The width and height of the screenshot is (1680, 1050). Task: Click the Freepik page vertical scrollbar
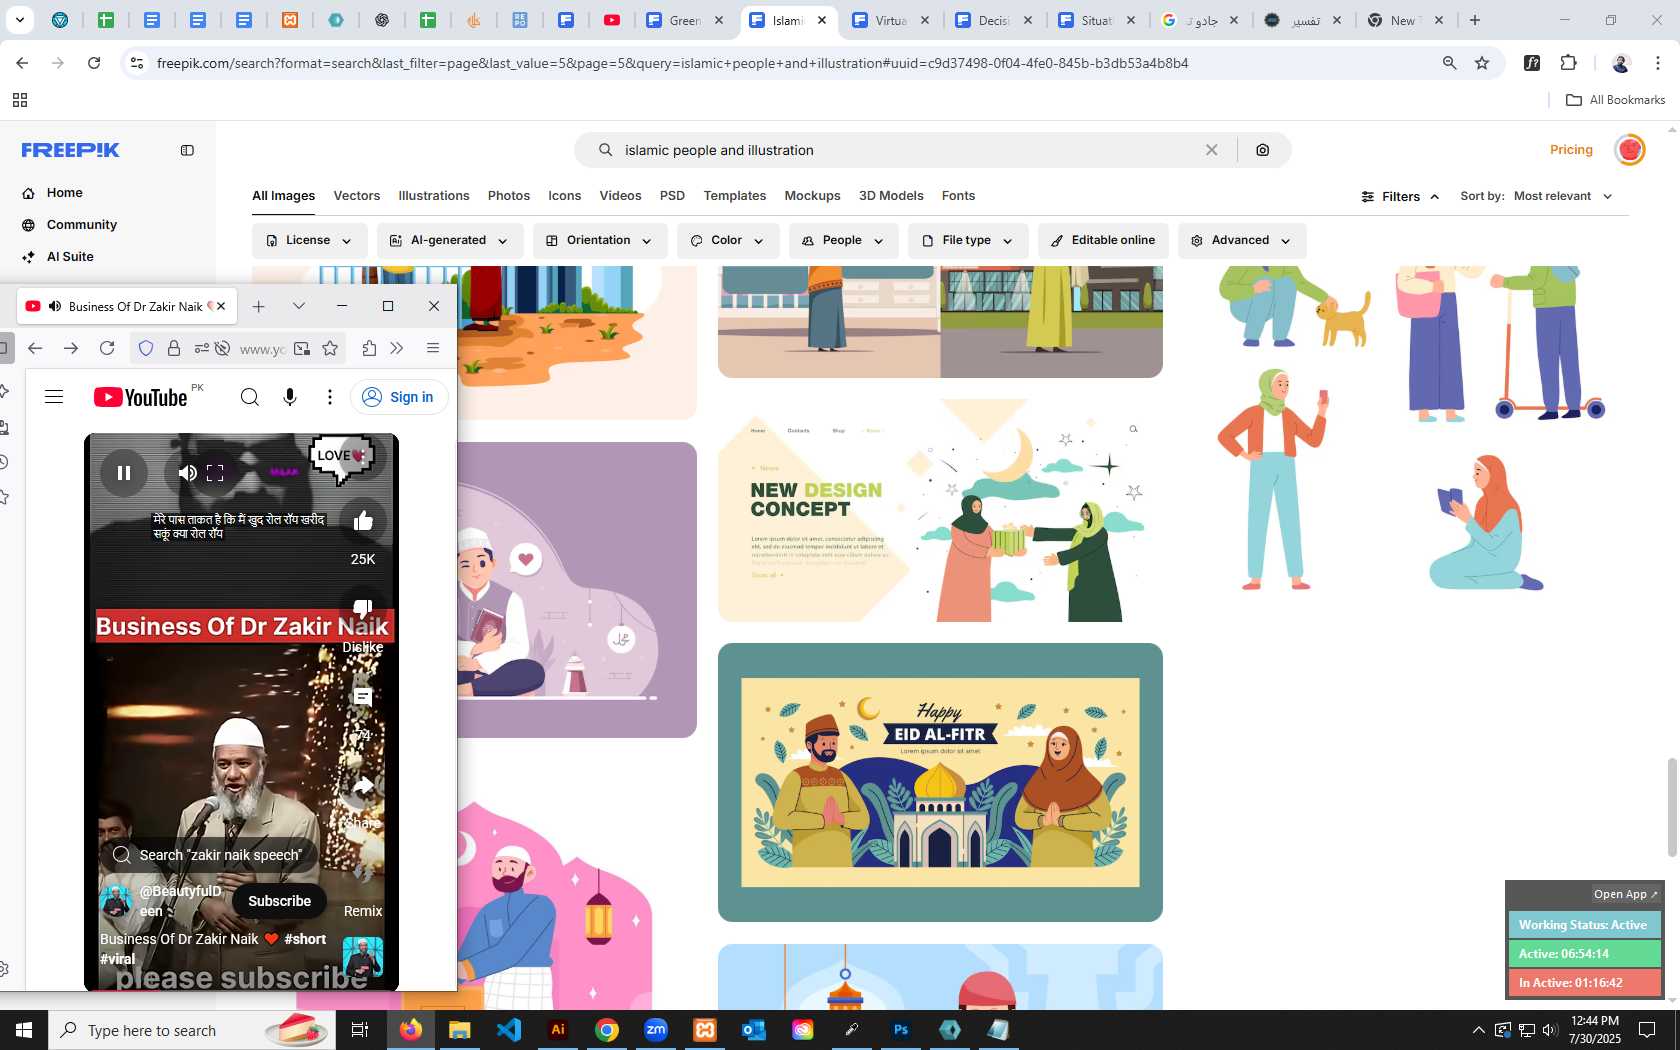pyautogui.click(x=1671, y=807)
